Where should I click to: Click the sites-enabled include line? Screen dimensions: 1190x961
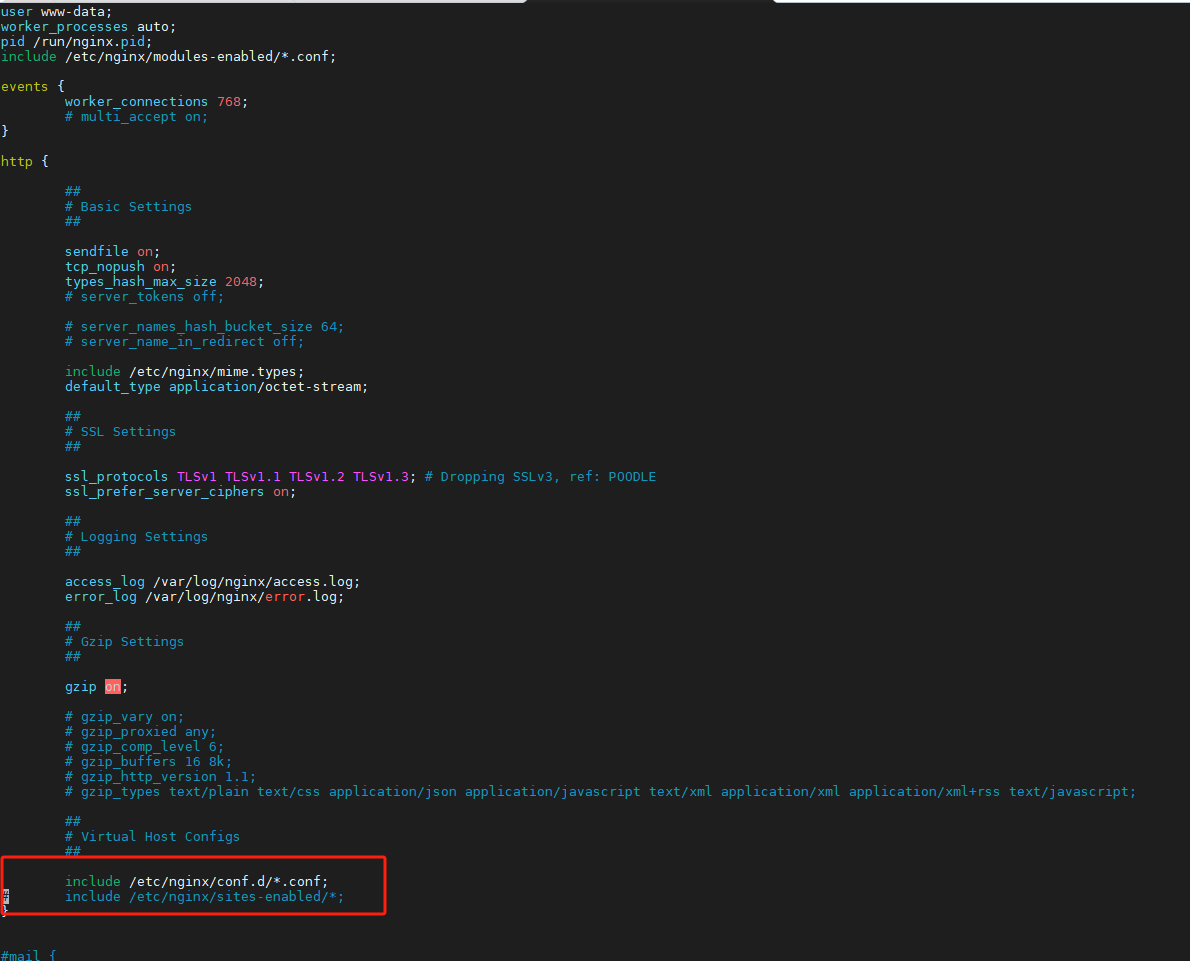(204, 896)
